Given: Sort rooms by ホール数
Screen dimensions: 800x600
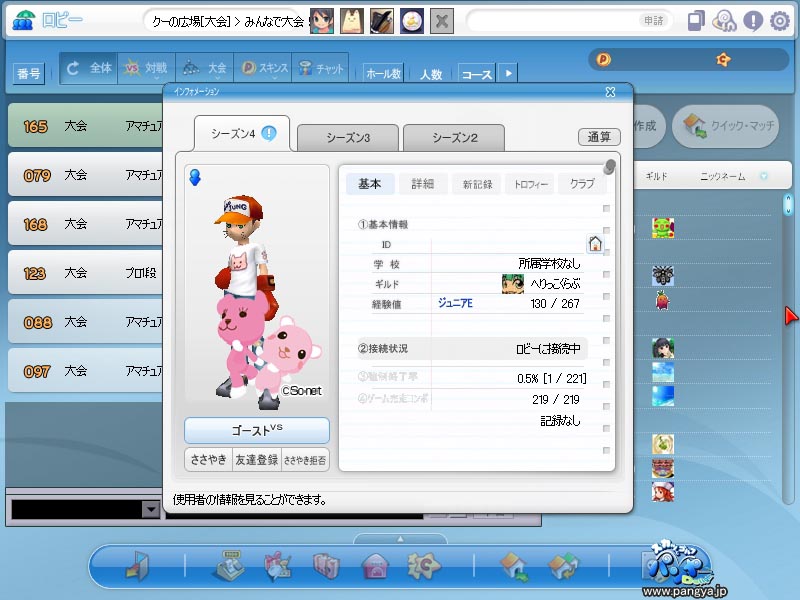Looking at the screenshot, I should point(383,73).
